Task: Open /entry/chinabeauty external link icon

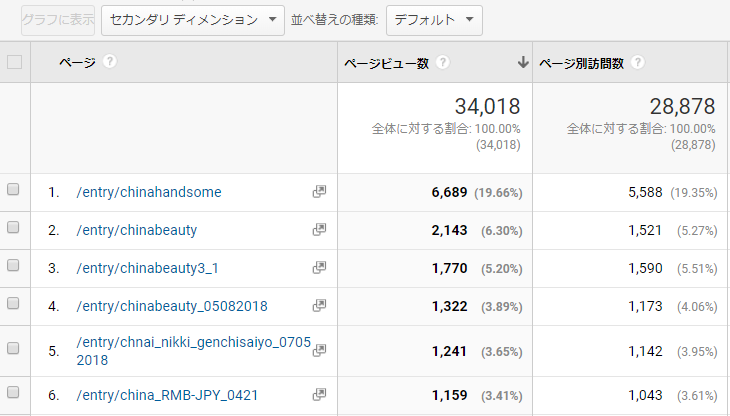Action: click(319, 229)
